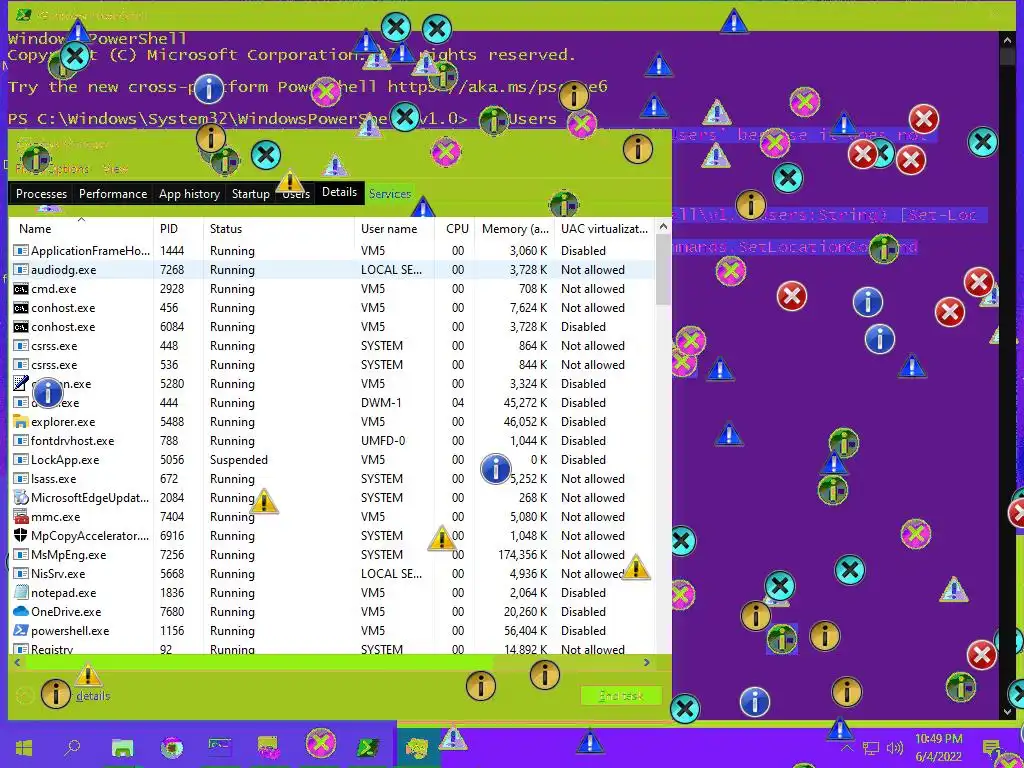
Task: Click icon of conhost.exe with PID 6084
Action: pos(21,327)
